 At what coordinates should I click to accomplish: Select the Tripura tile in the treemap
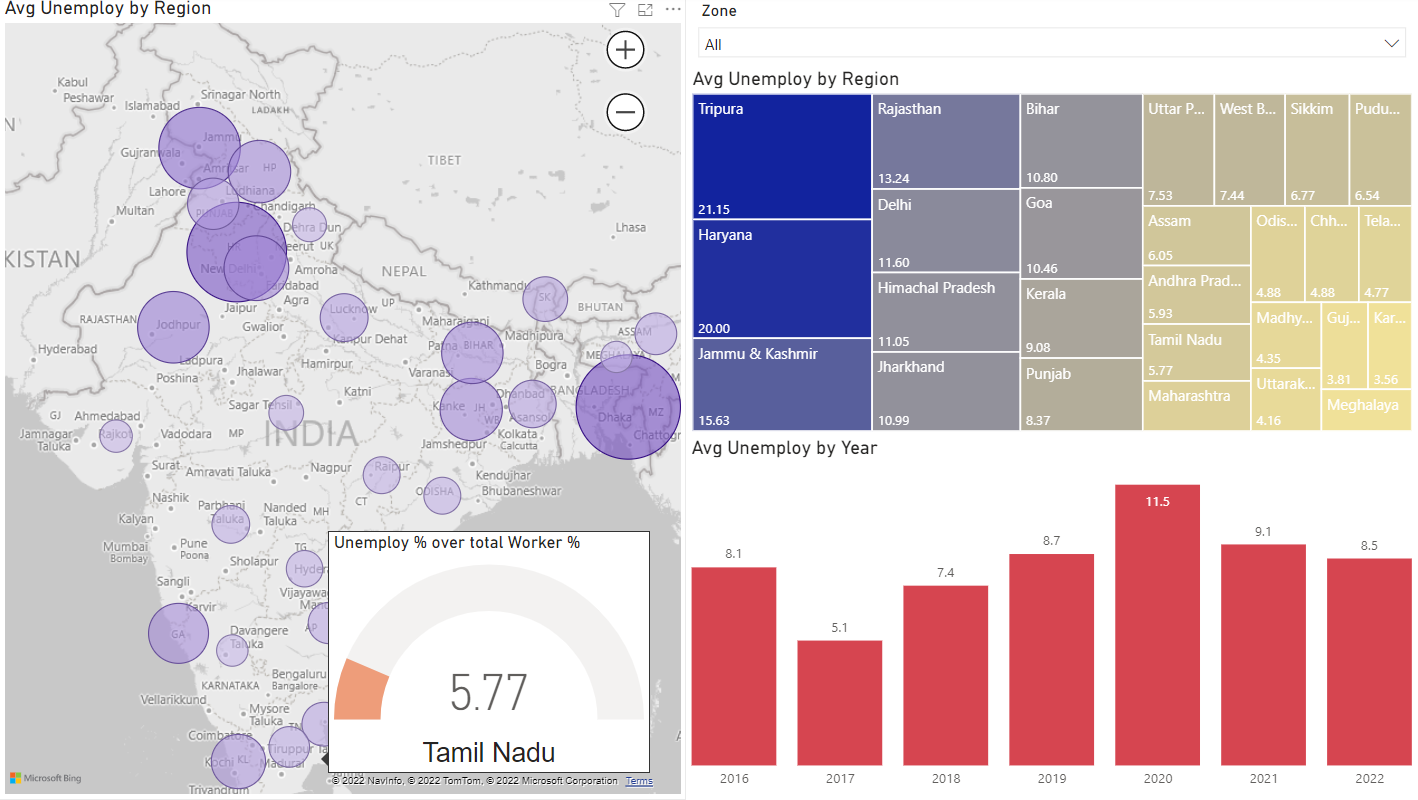pos(780,155)
